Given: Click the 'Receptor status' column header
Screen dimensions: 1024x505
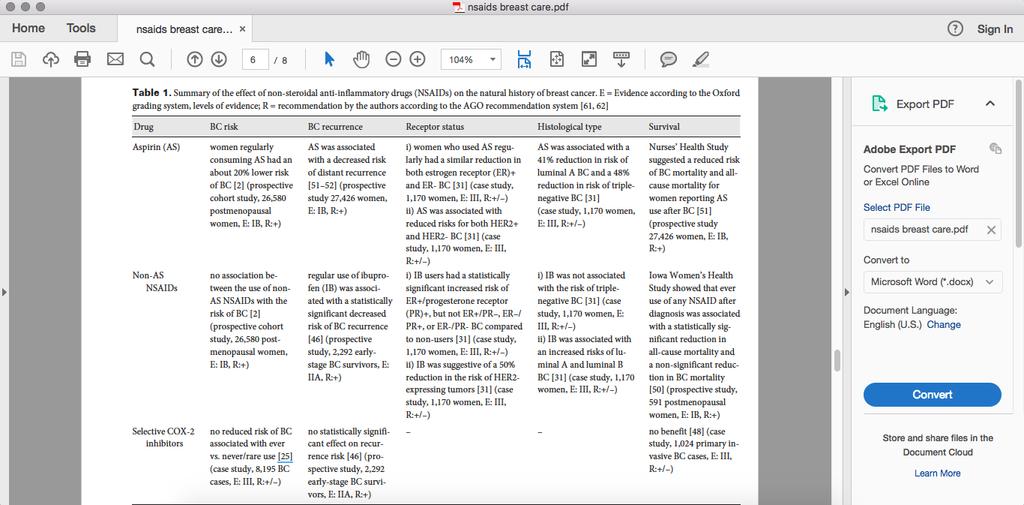Looking at the screenshot, I should [435, 126].
